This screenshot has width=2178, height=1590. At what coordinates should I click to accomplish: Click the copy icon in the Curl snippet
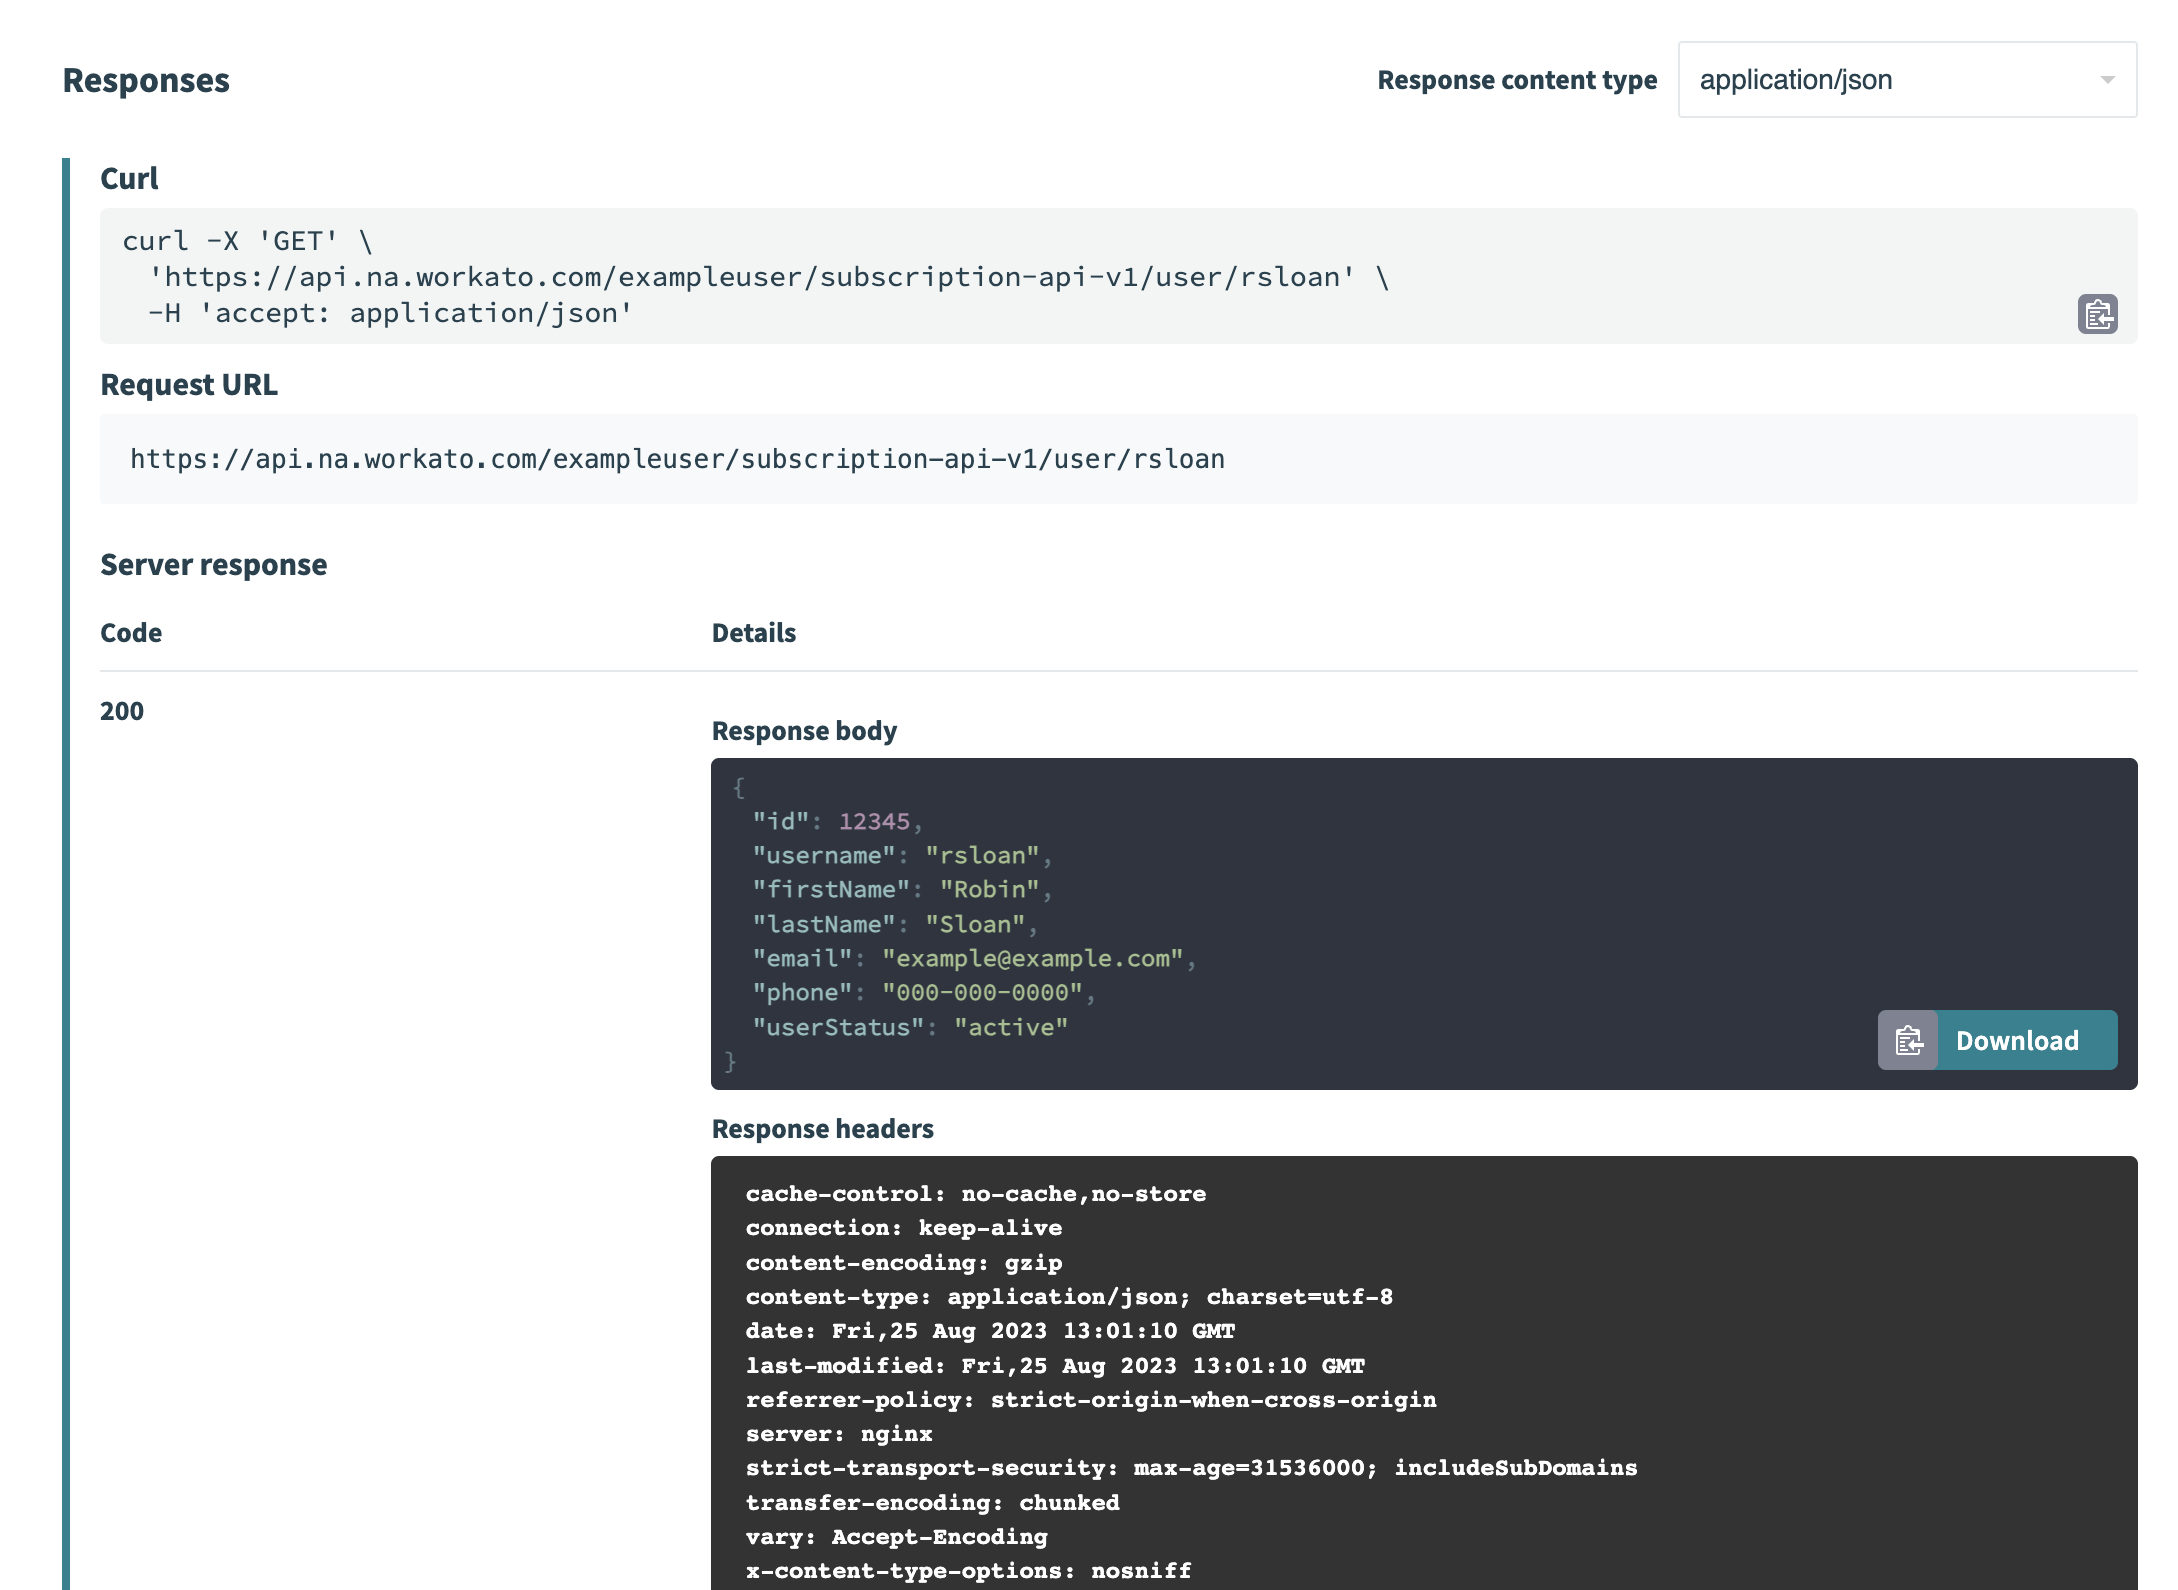(x=2097, y=314)
